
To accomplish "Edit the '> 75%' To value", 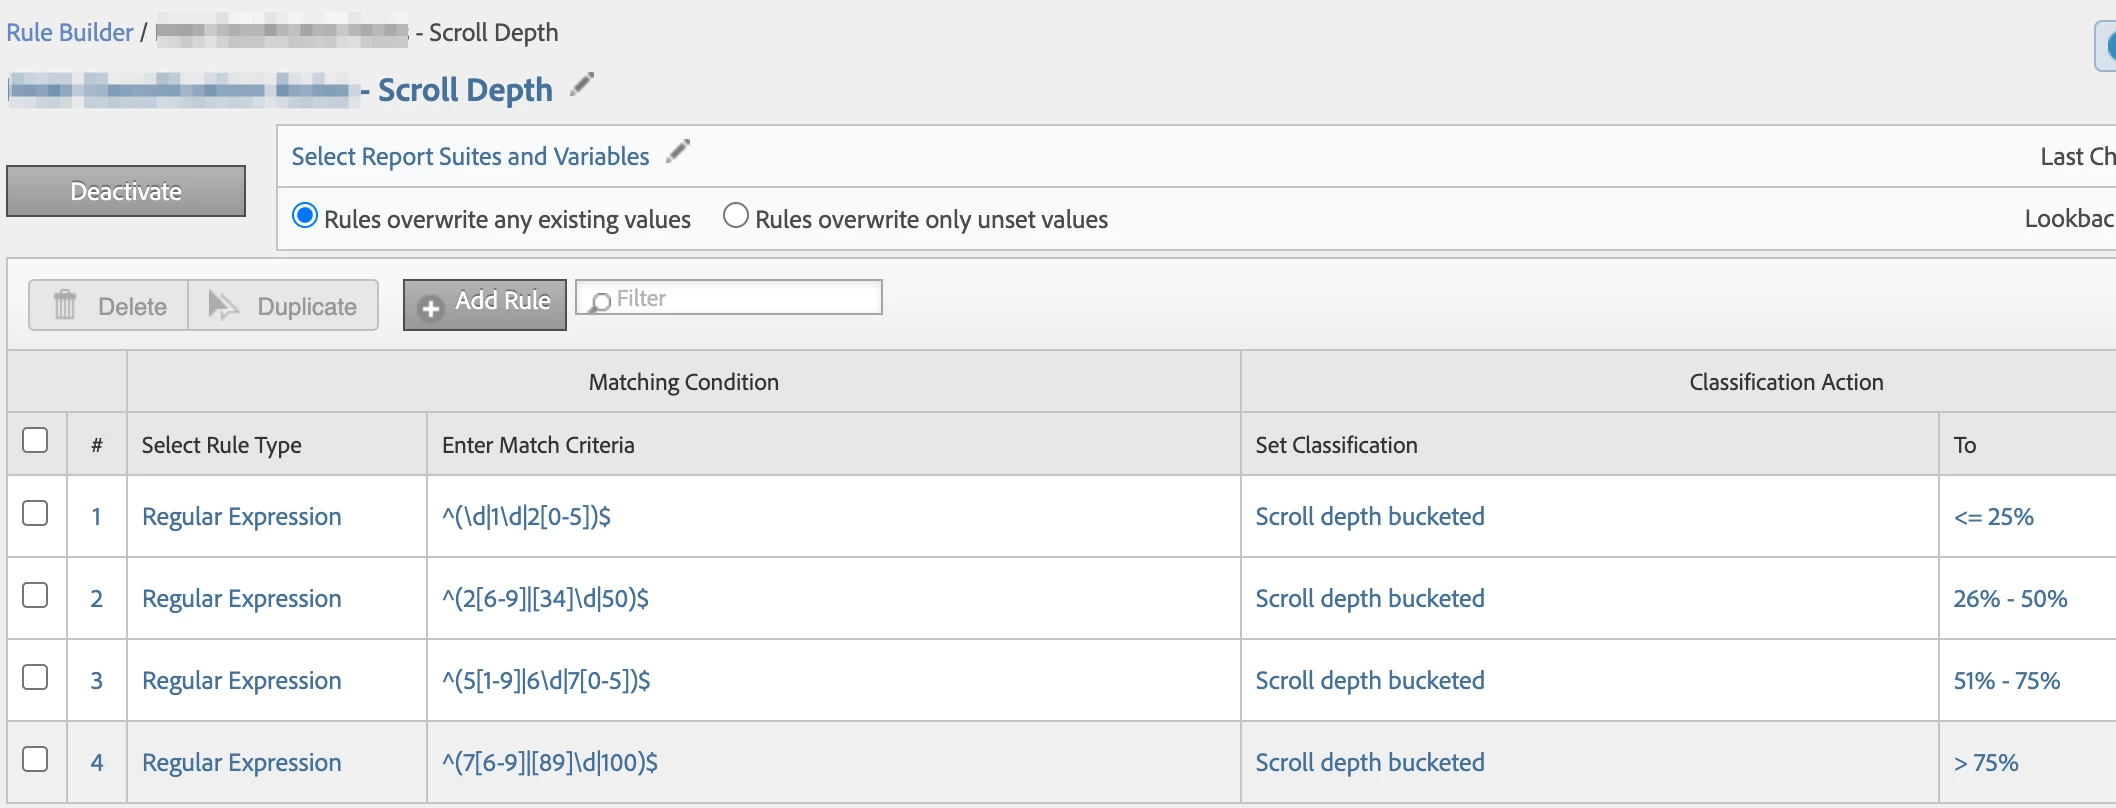I will pyautogui.click(x=1986, y=763).
